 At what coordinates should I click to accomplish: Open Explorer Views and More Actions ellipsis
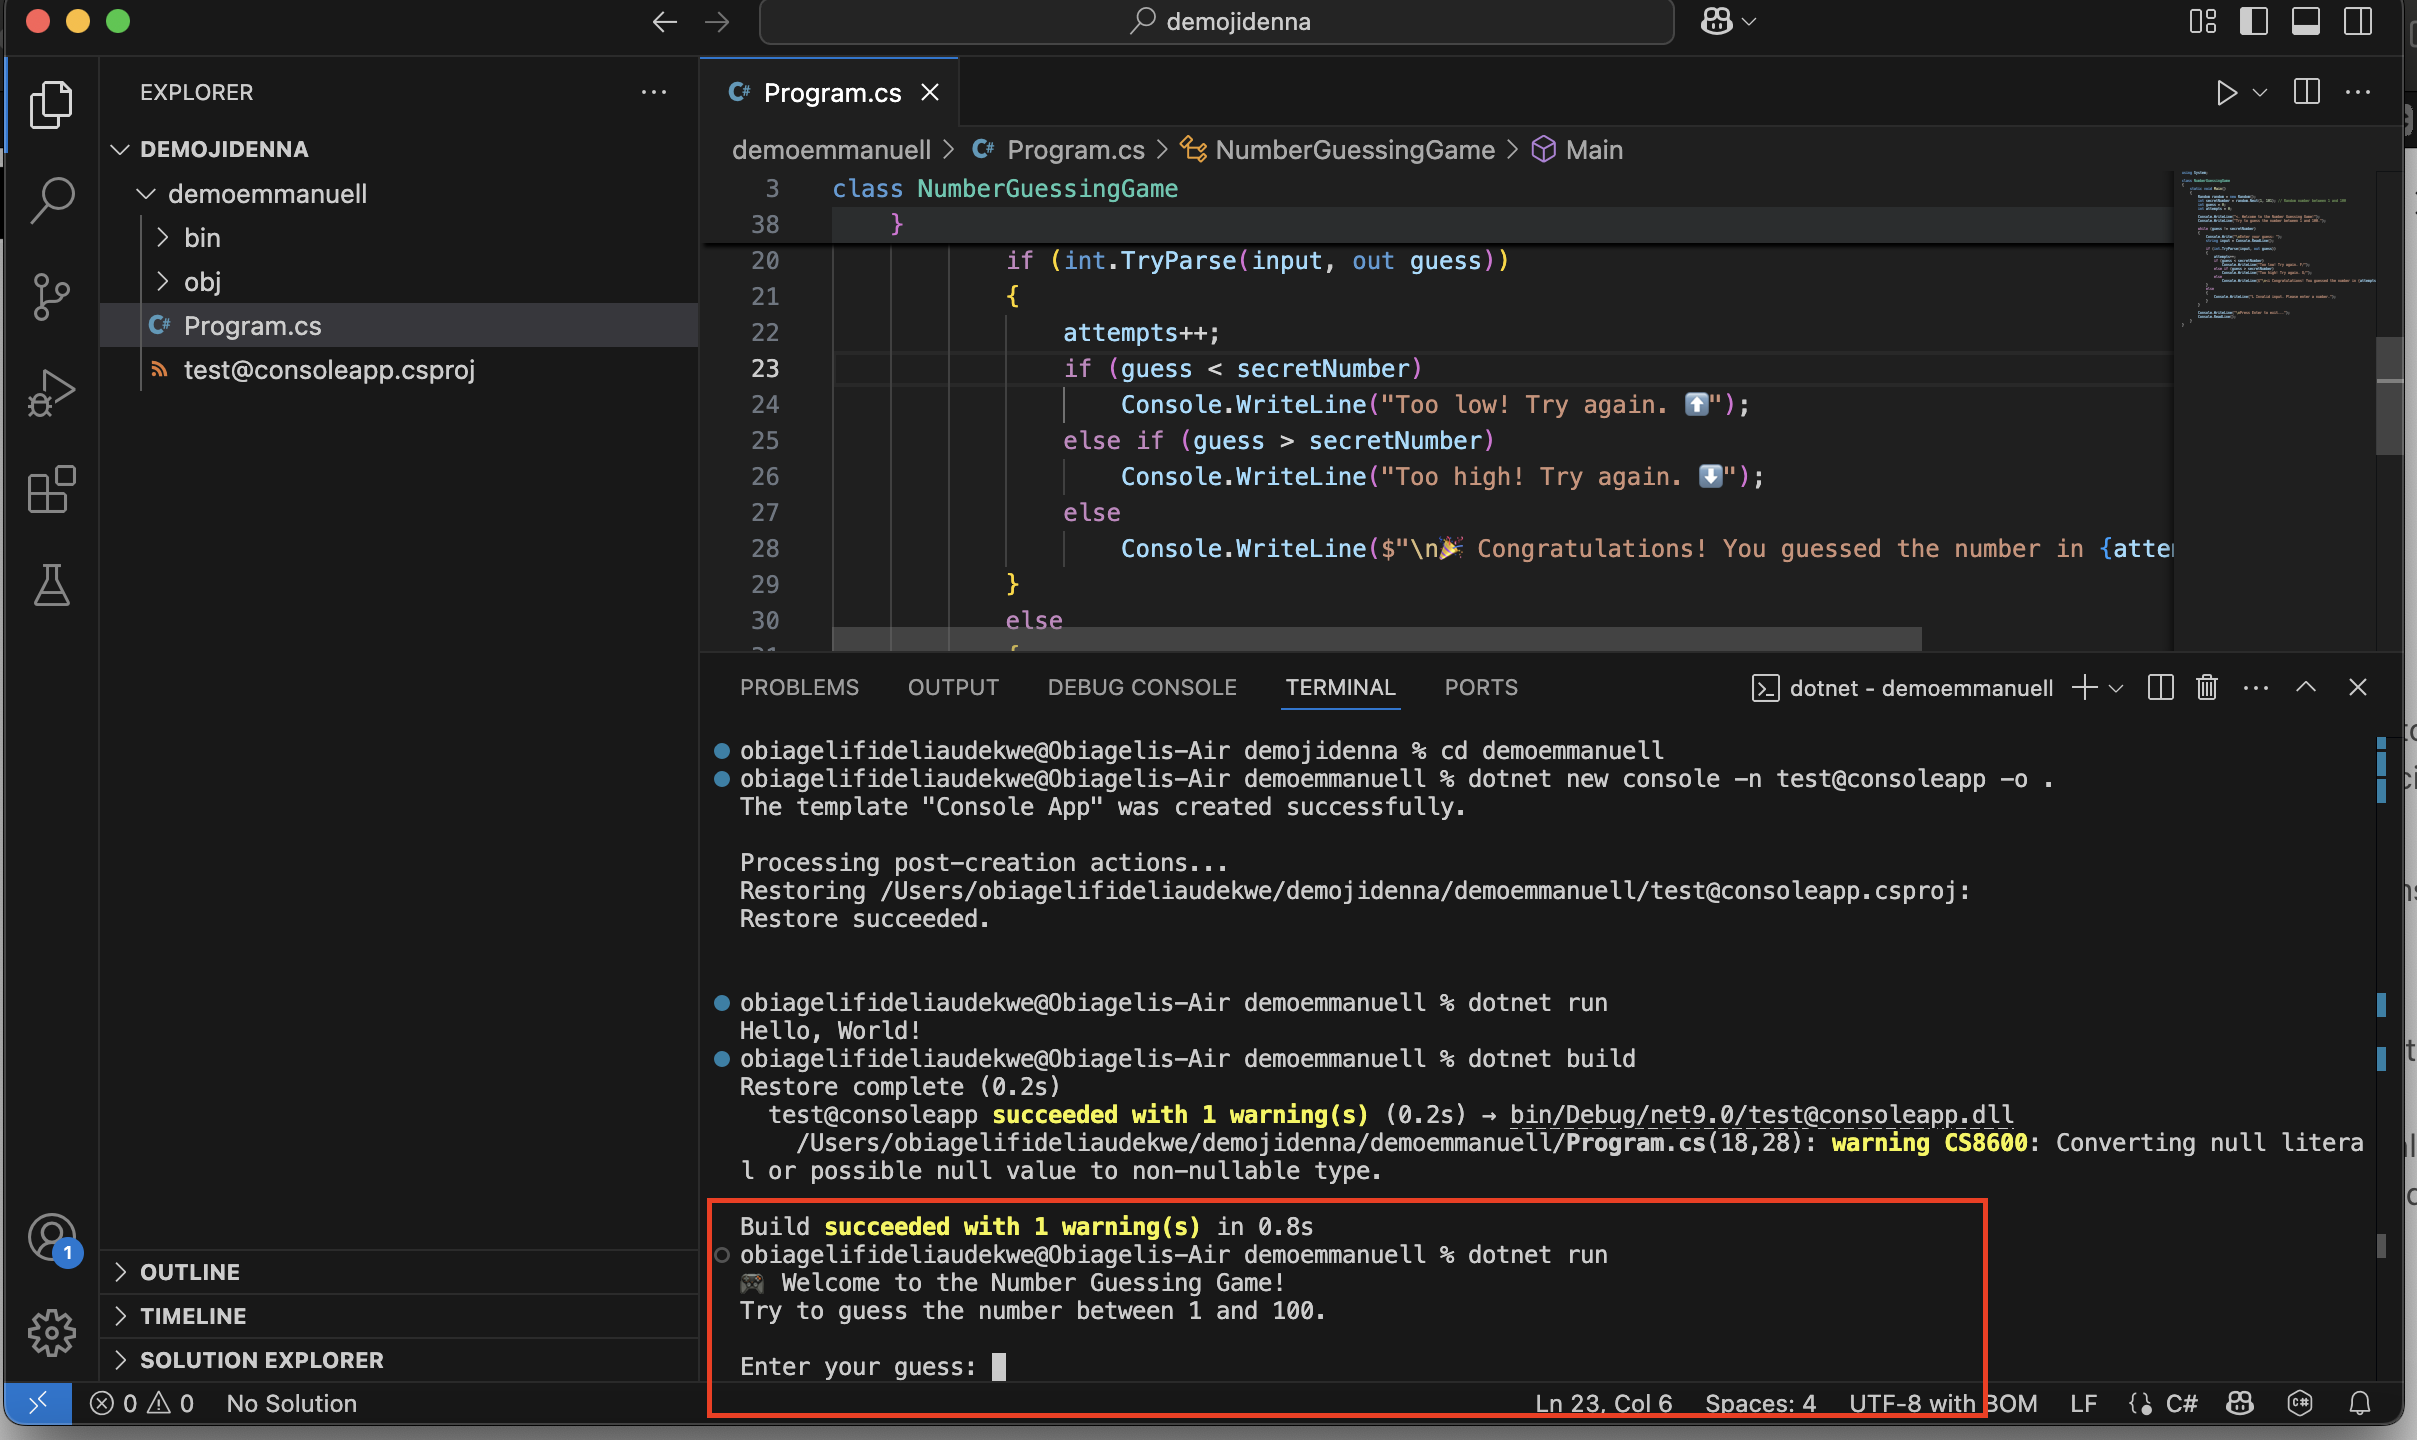click(x=654, y=92)
